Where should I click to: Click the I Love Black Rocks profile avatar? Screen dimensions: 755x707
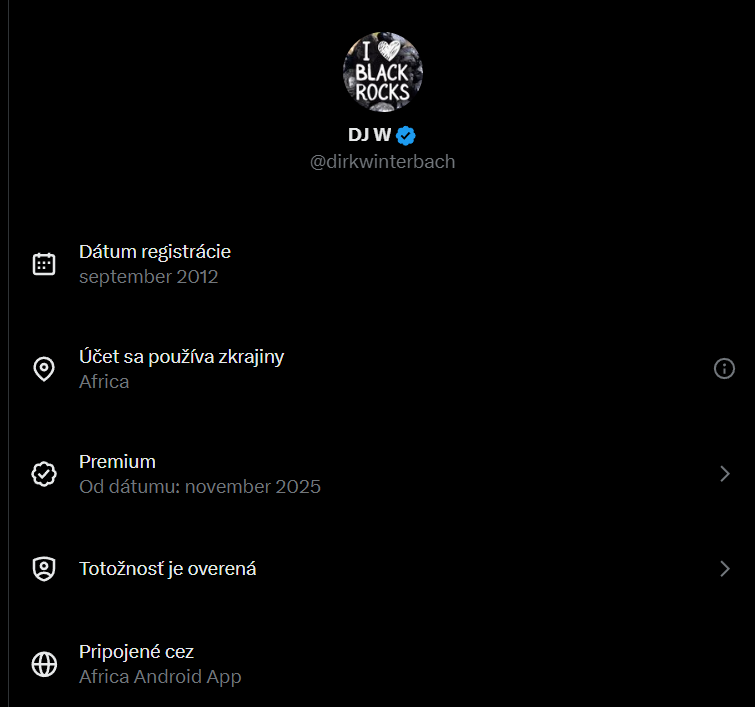383,72
